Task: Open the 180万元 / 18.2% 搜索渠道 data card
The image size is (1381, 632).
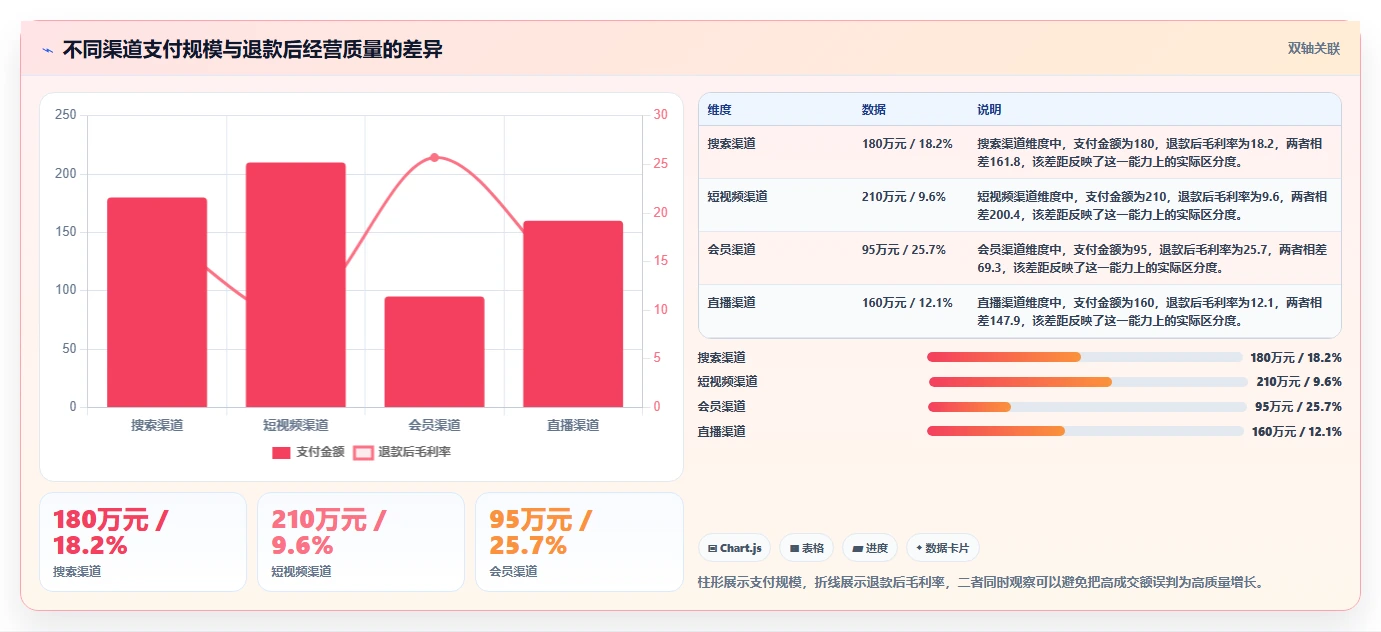Action: 143,542
